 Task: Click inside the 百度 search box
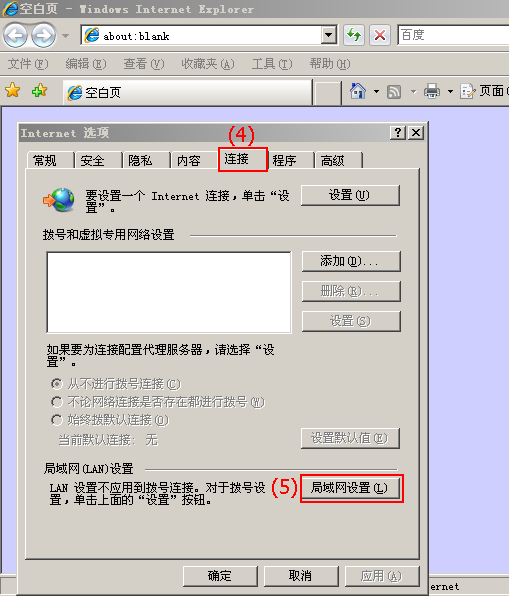tap(453, 35)
